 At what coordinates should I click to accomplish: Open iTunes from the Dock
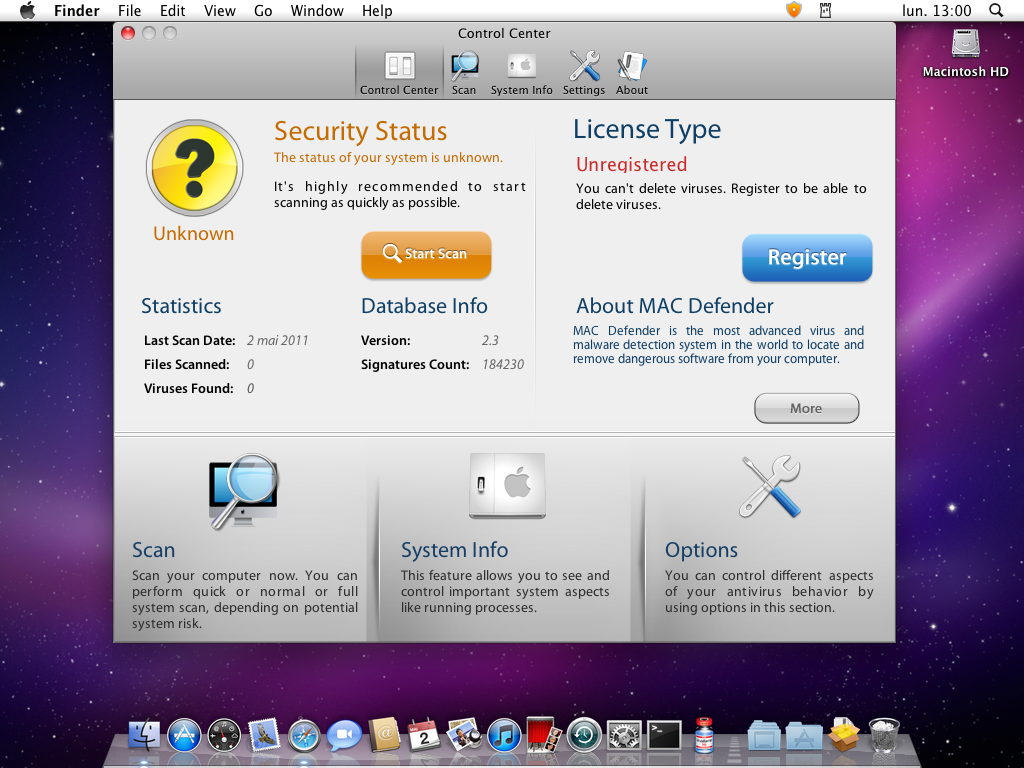pyautogui.click(x=504, y=736)
